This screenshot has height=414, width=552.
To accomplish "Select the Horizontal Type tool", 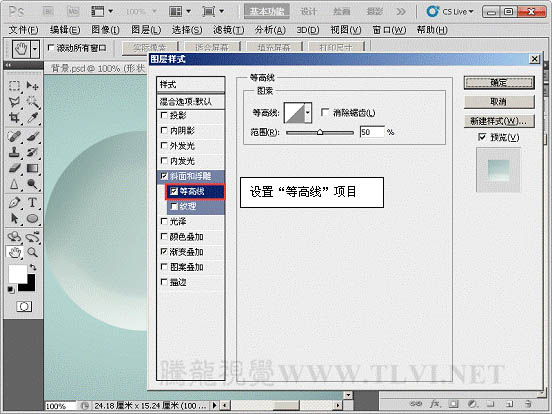I will tap(32, 203).
